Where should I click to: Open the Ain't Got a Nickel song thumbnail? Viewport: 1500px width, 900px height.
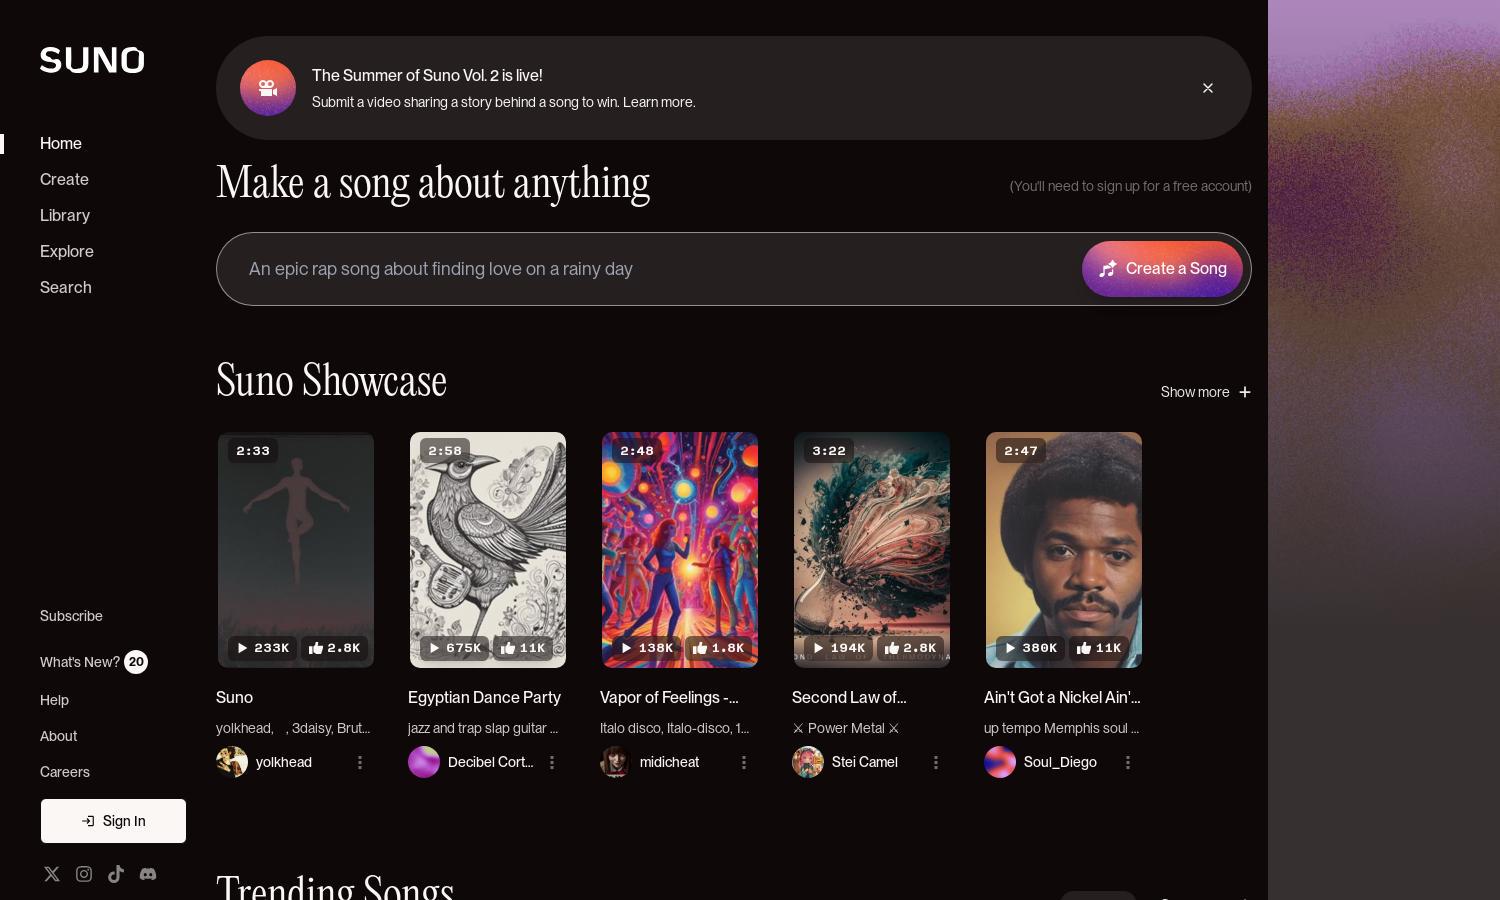[1064, 550]
